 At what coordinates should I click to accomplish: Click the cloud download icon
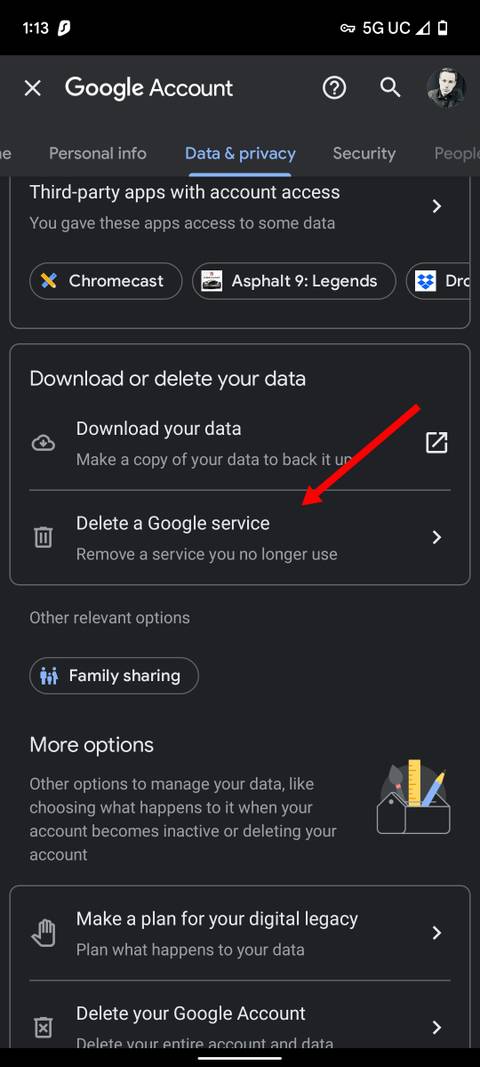pyautogui.click(x=43, y=443)
